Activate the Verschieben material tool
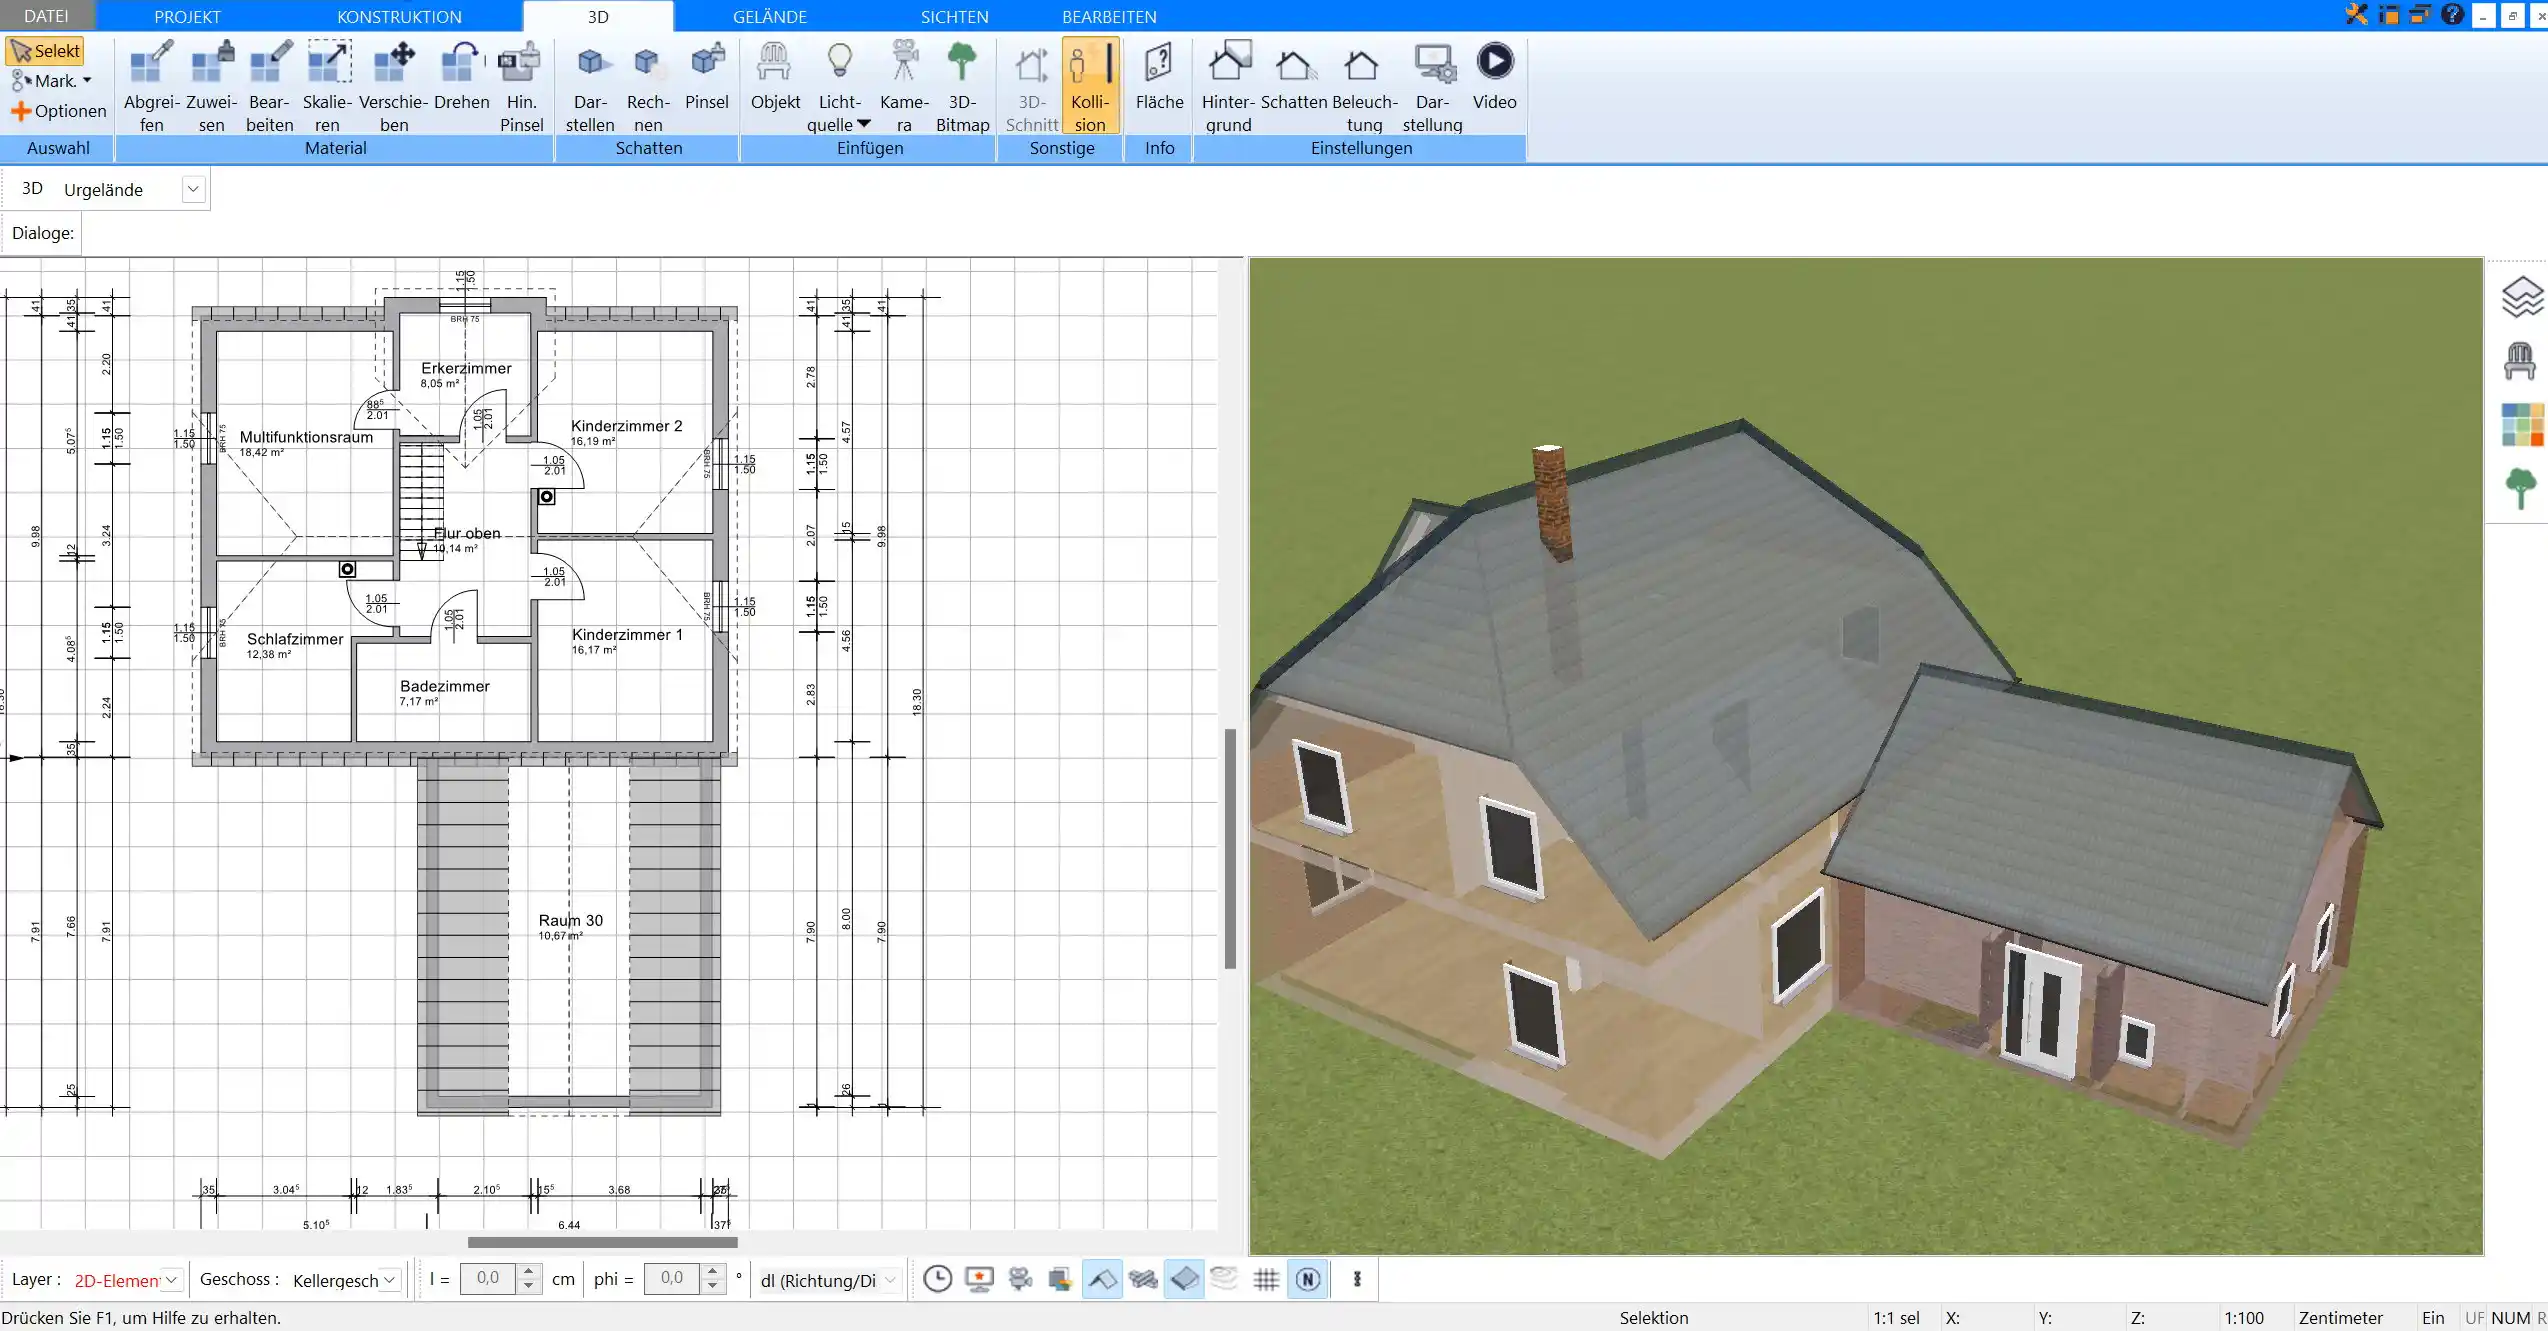Screen dimensions: 2548x1331 point(394,86)
